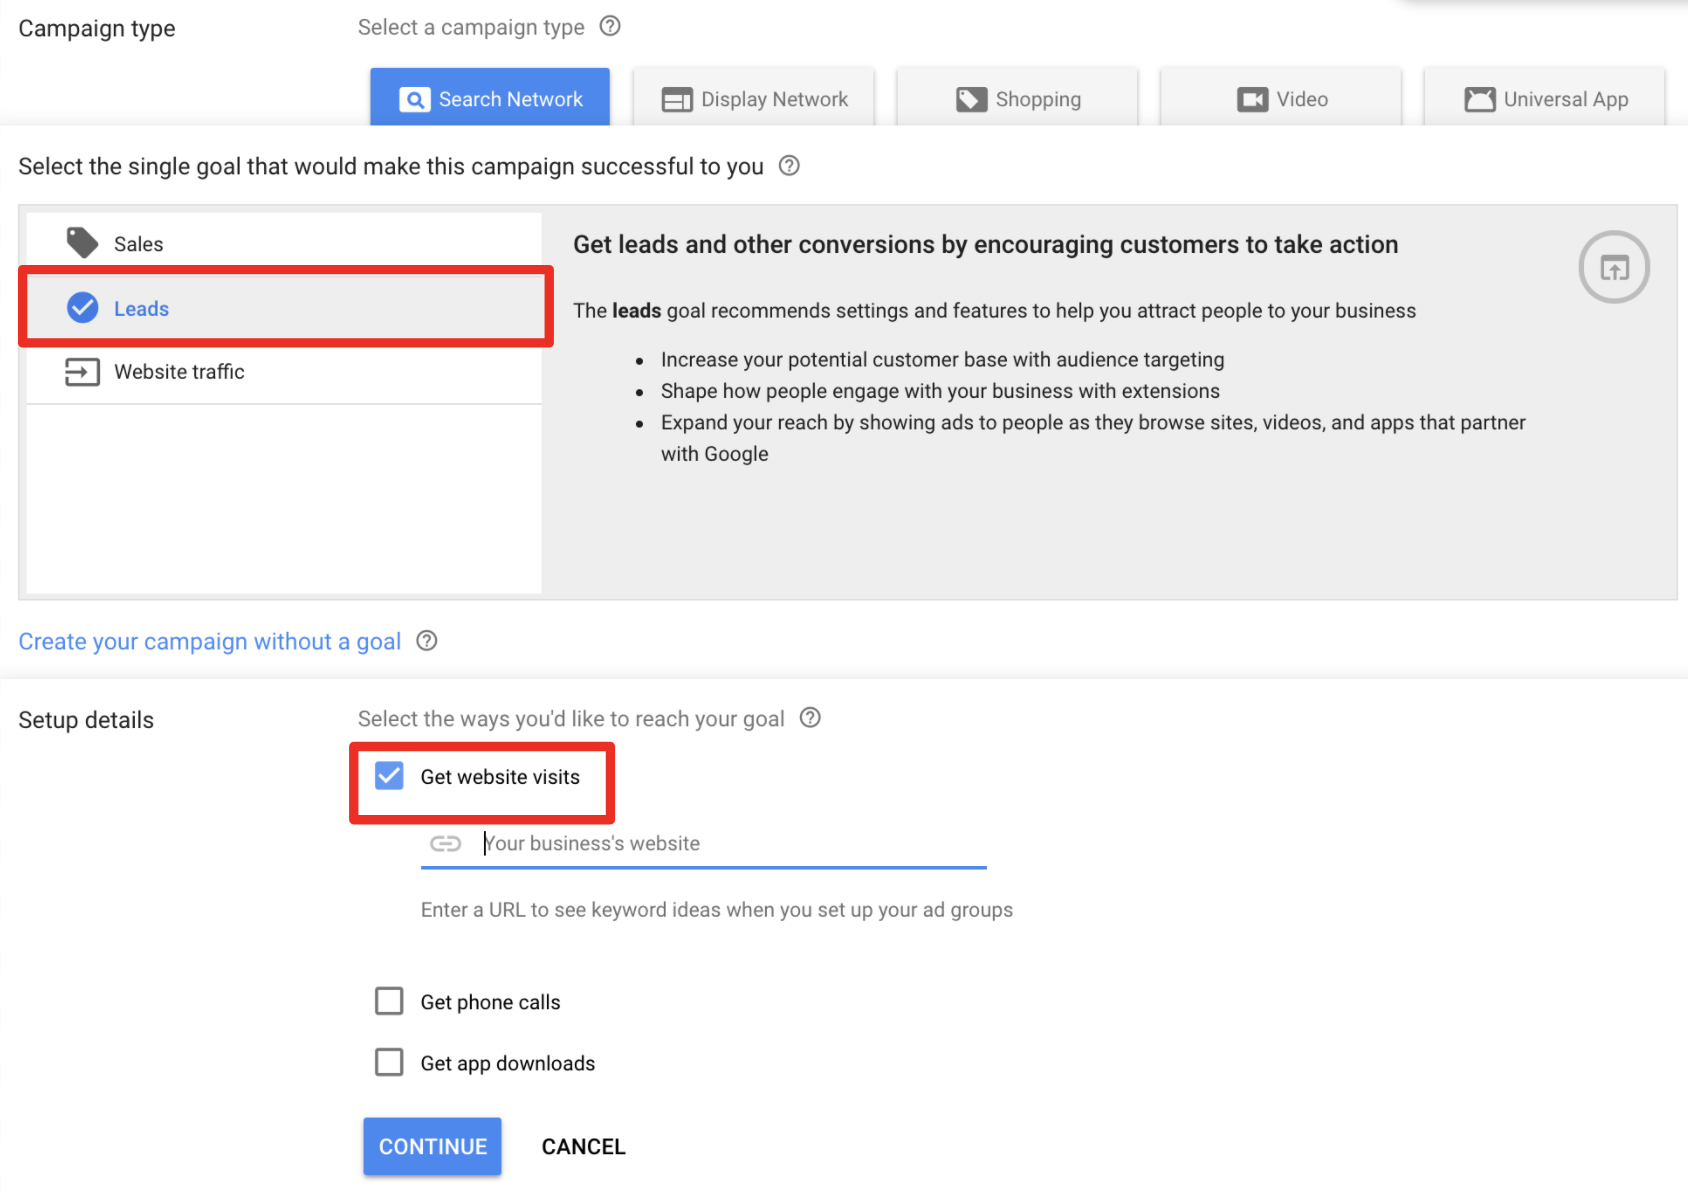The image size is (1688, 1192).
Task: Open Create your campaign without a goal link
Action: click(x=210, y=642)
